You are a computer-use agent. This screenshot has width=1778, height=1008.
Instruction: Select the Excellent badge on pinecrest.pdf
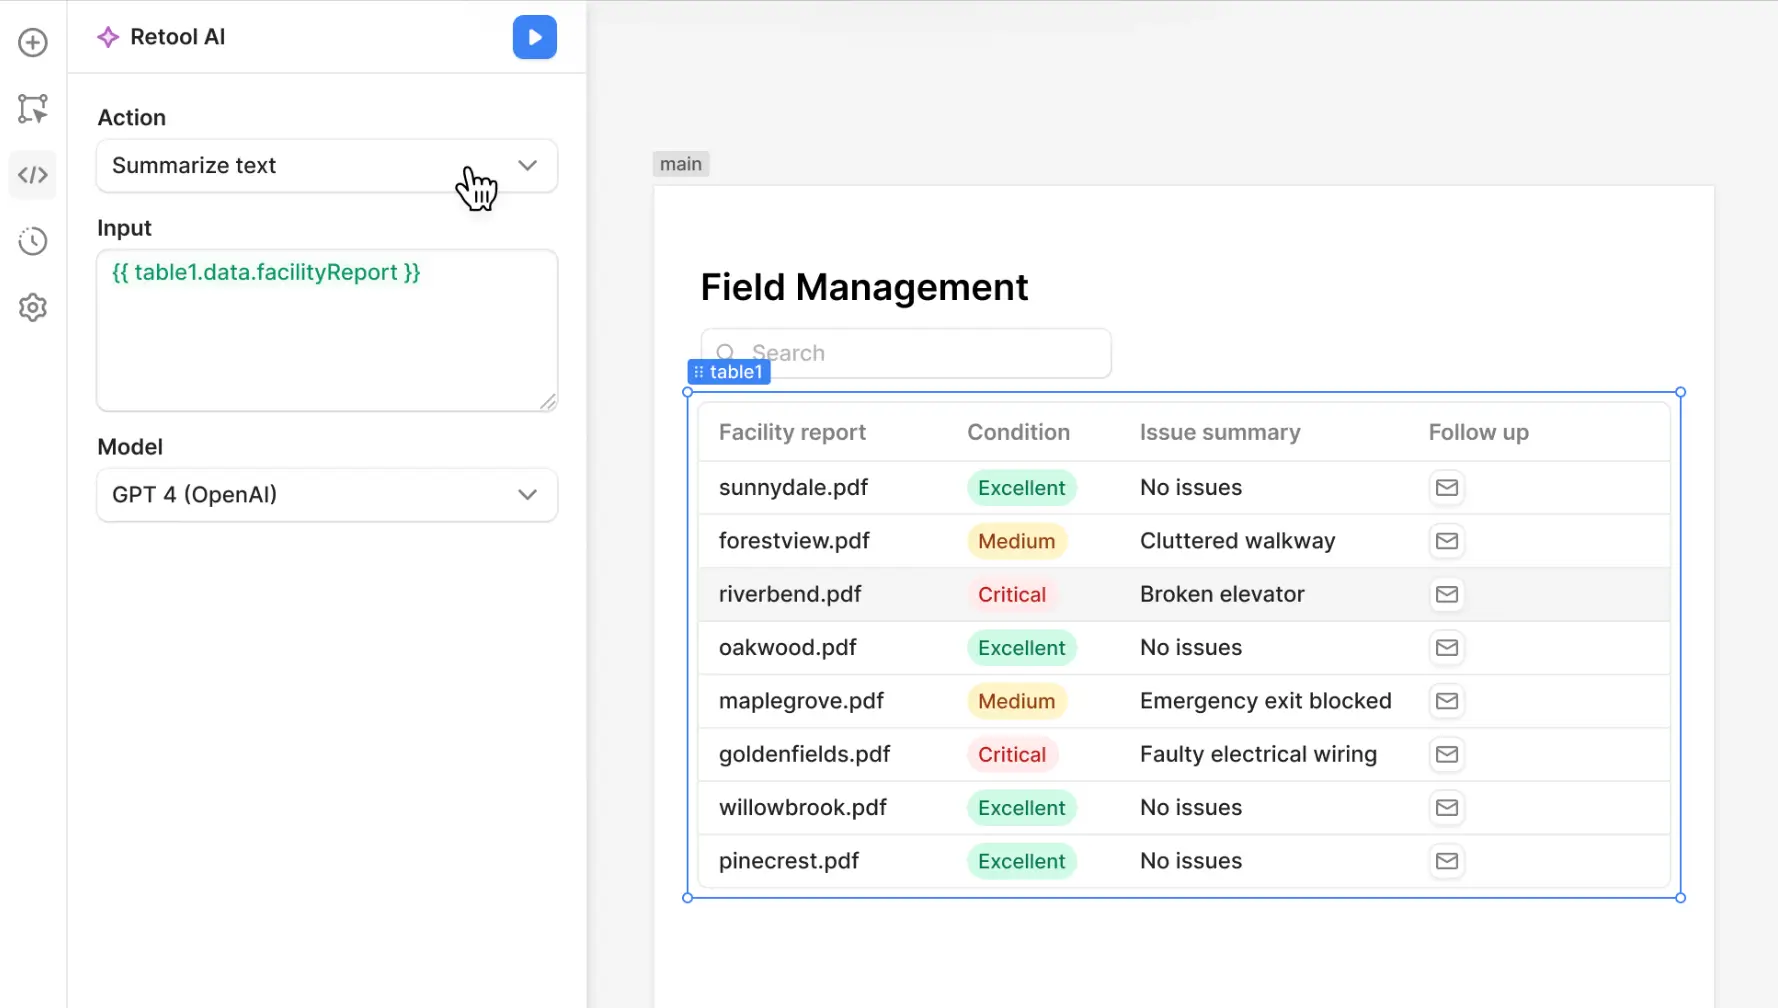click(1021, 861)
